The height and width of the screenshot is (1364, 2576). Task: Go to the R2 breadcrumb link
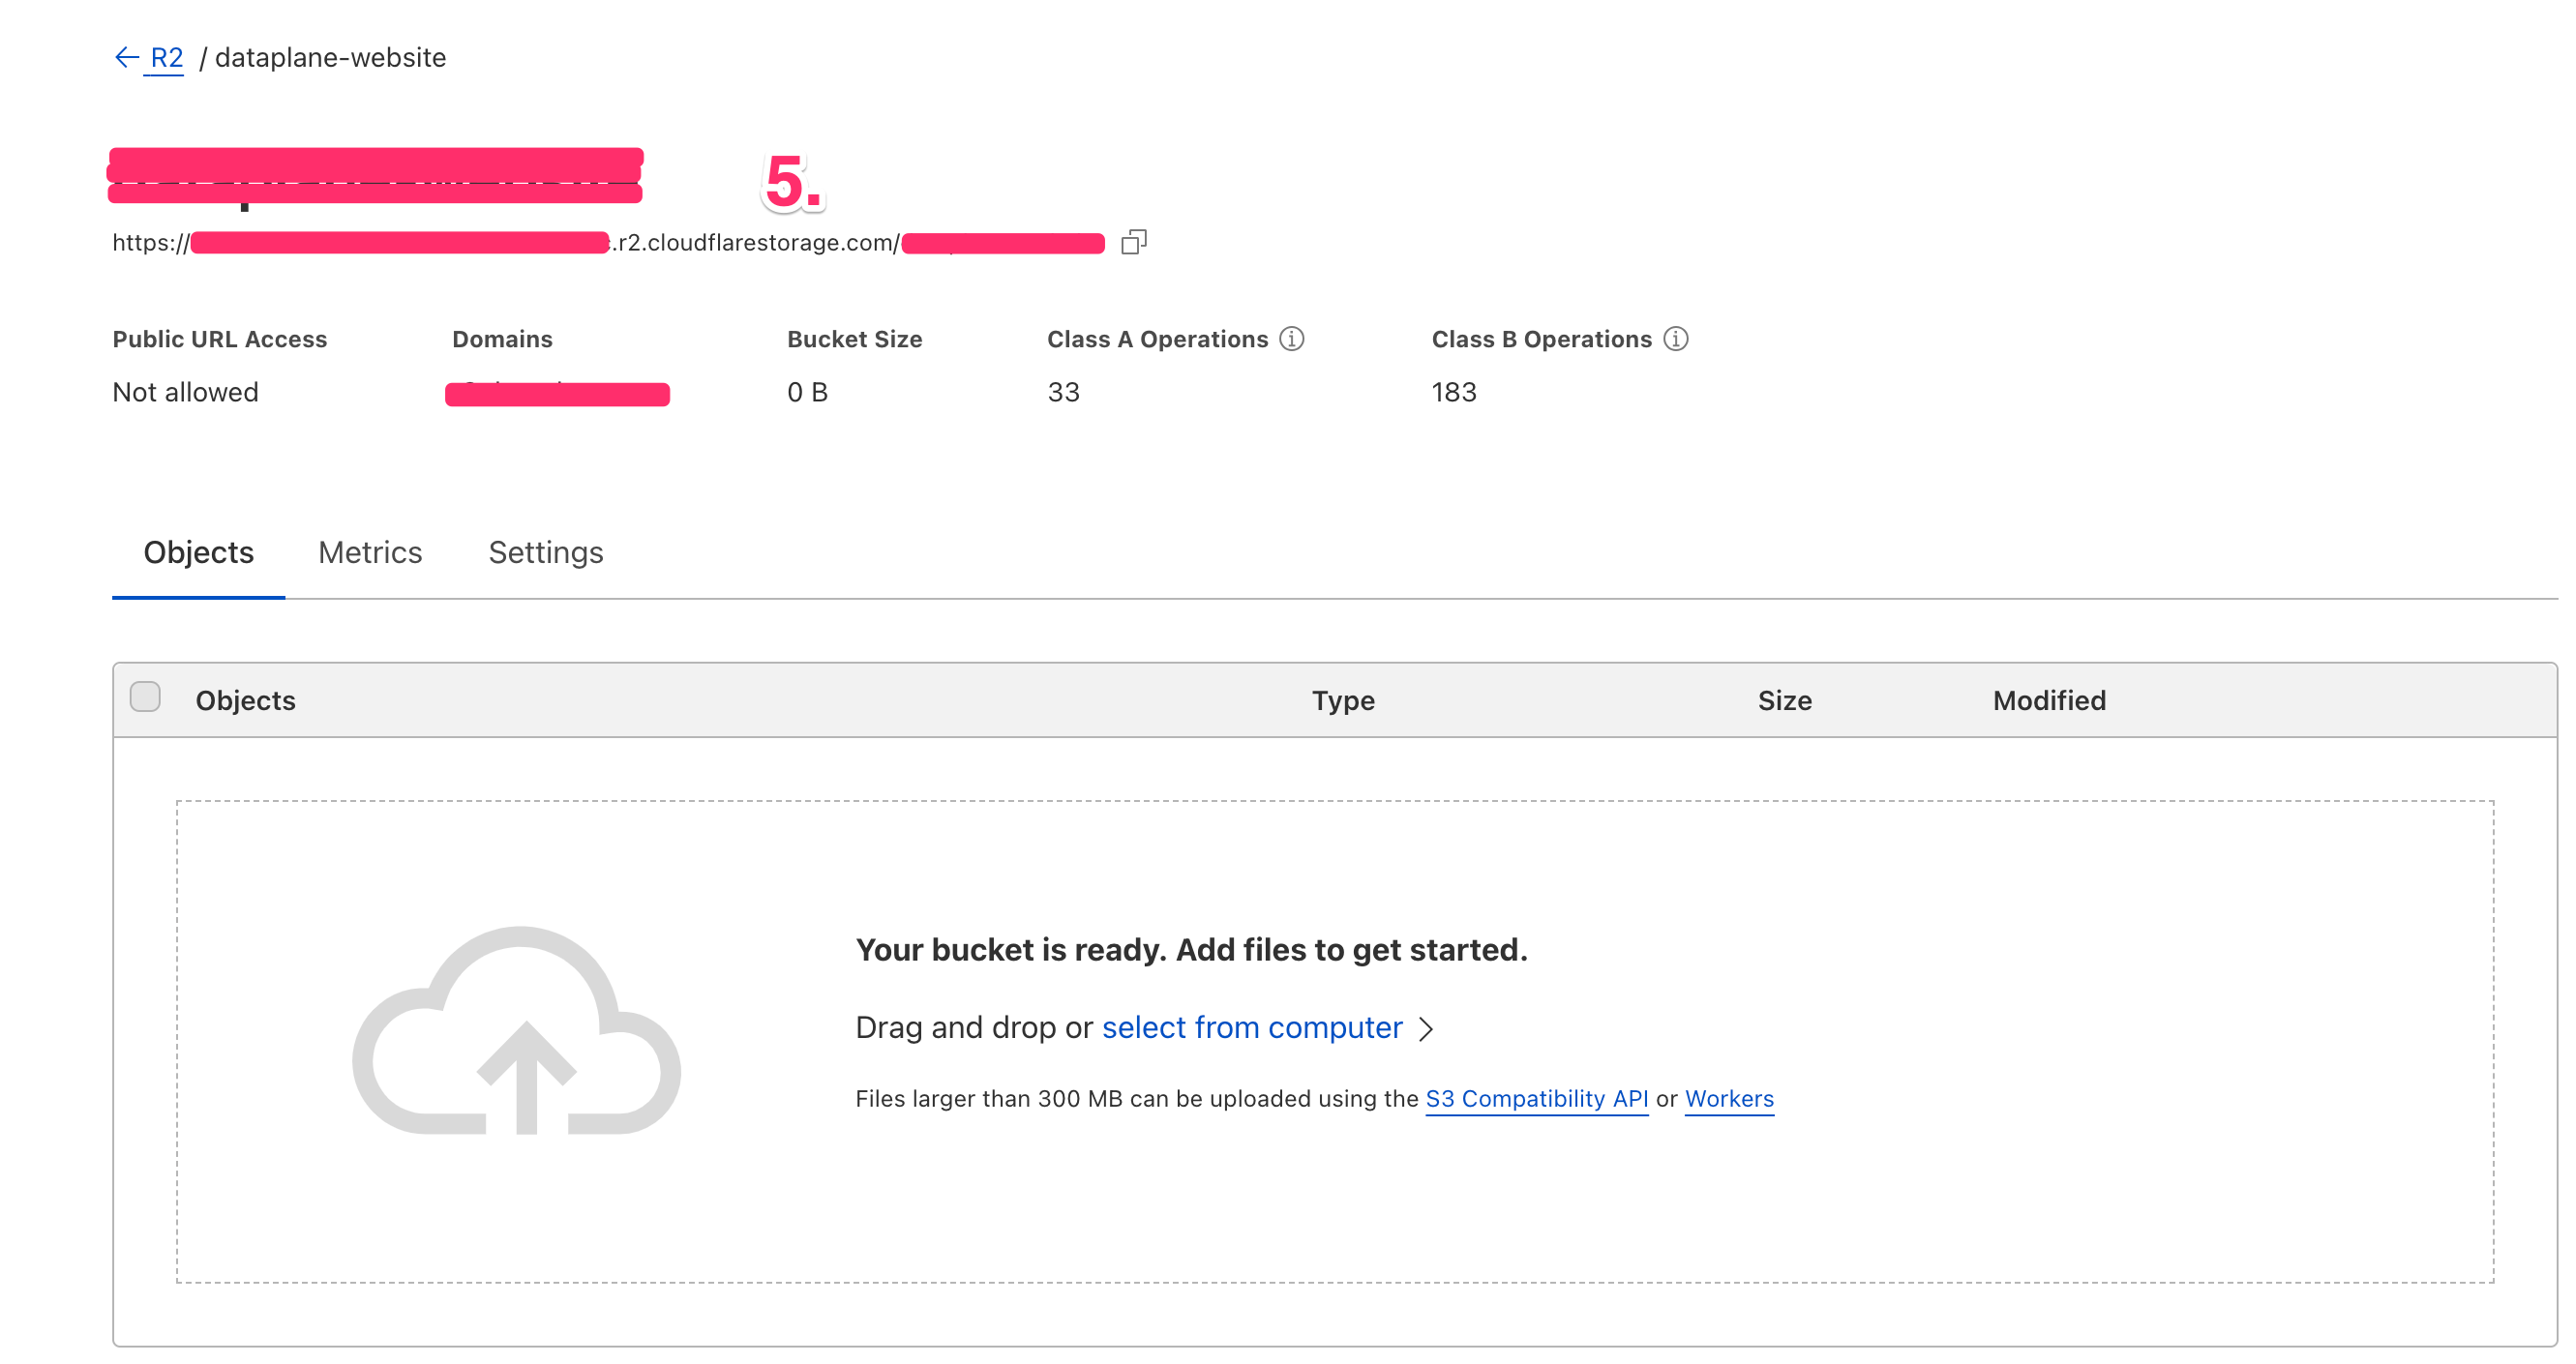pos(167,58)
